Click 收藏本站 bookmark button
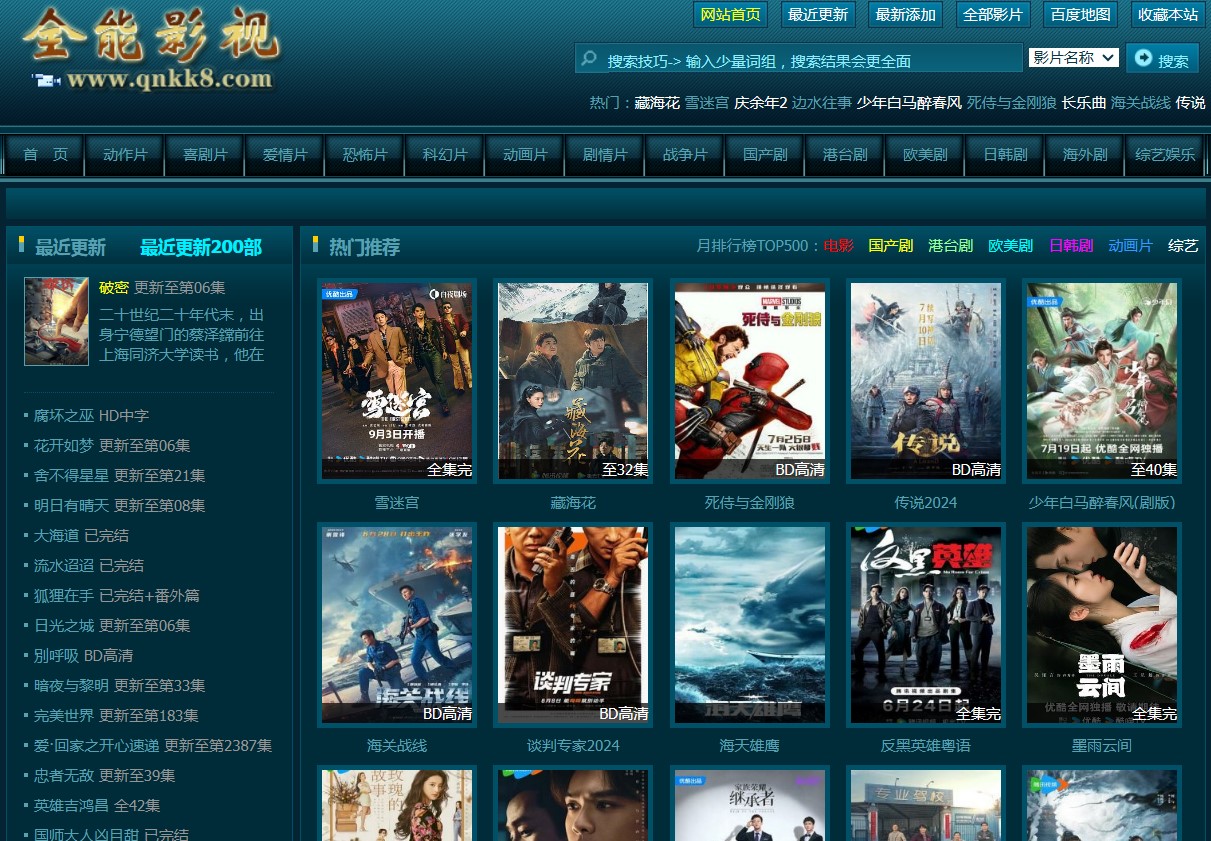The image size is (1211, 841). tap(1168, 14)
